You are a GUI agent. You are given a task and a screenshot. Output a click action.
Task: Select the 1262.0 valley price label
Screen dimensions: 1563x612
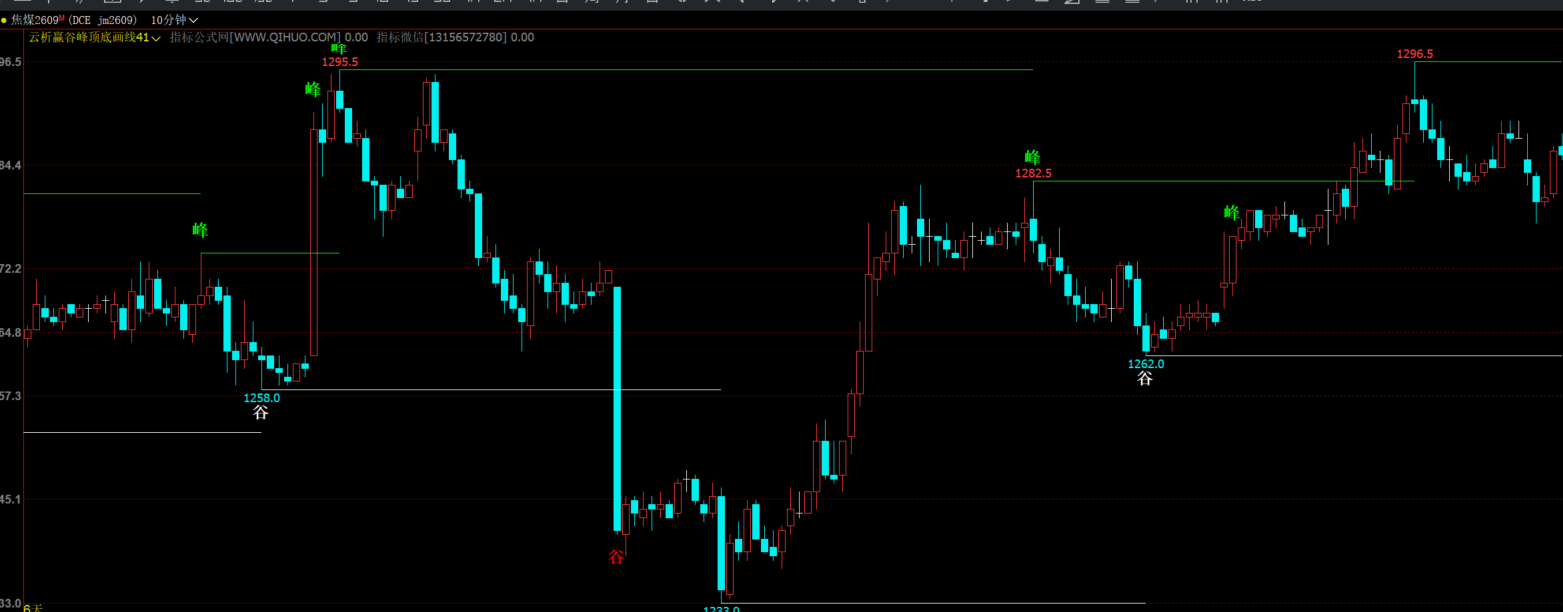(x=1146, y=364)
